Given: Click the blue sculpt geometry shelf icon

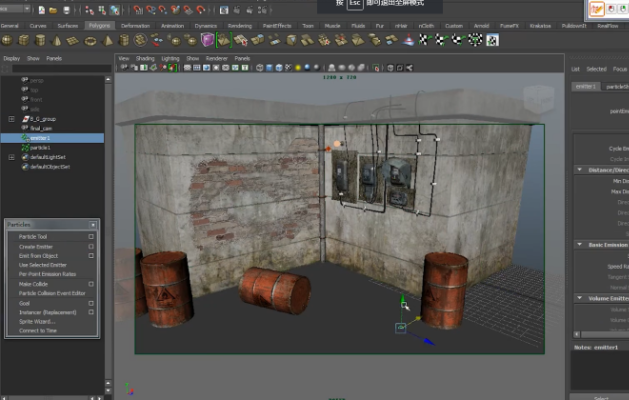Looking at the screenshot, I should coord(408,40).
